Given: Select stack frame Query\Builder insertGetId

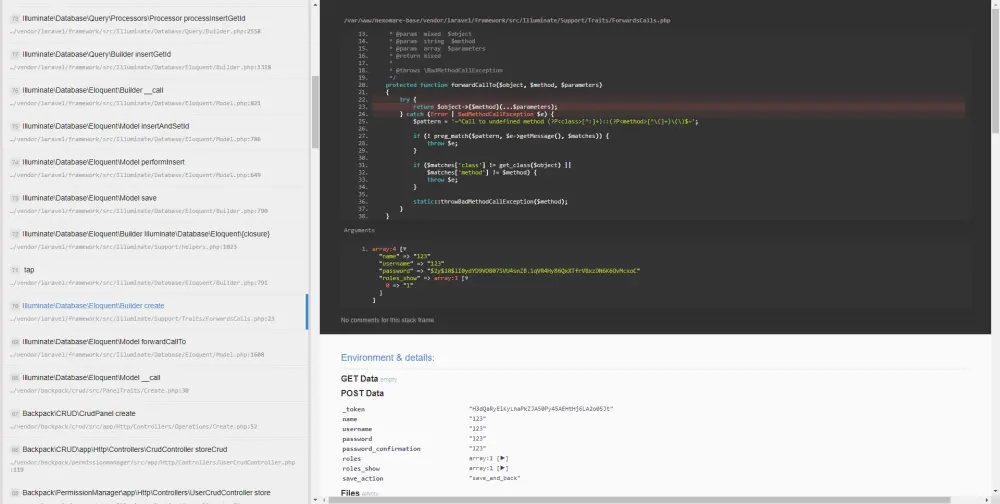Looking at the screenshot, I should coord(156,60).
